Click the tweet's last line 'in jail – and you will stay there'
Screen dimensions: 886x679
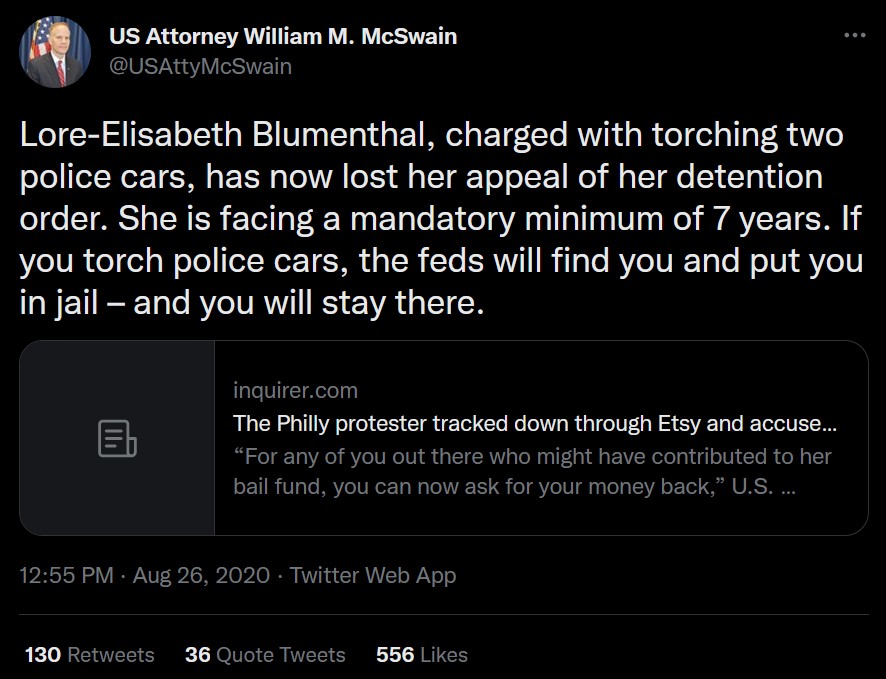pyautogui.click(x=252, y=303)
